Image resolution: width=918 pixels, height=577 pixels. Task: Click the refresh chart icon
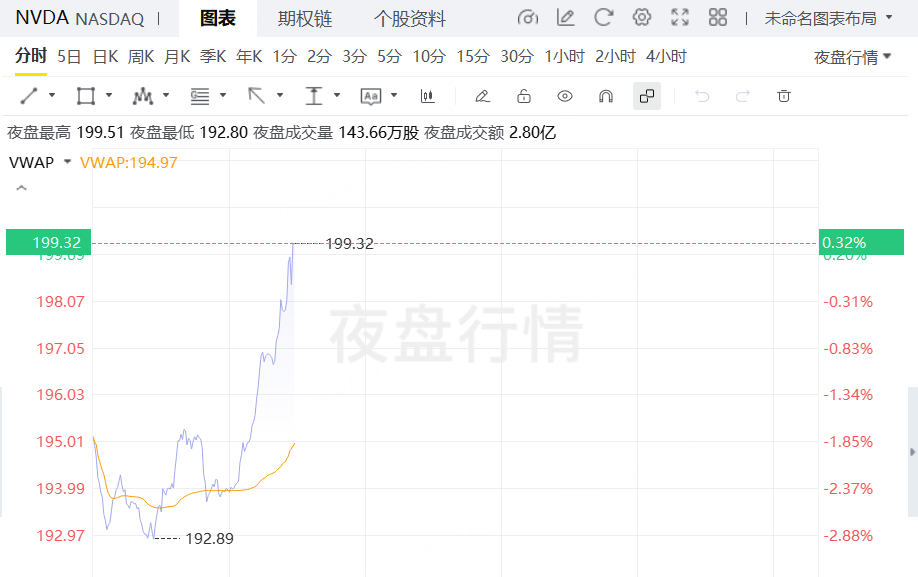(604, 18)
